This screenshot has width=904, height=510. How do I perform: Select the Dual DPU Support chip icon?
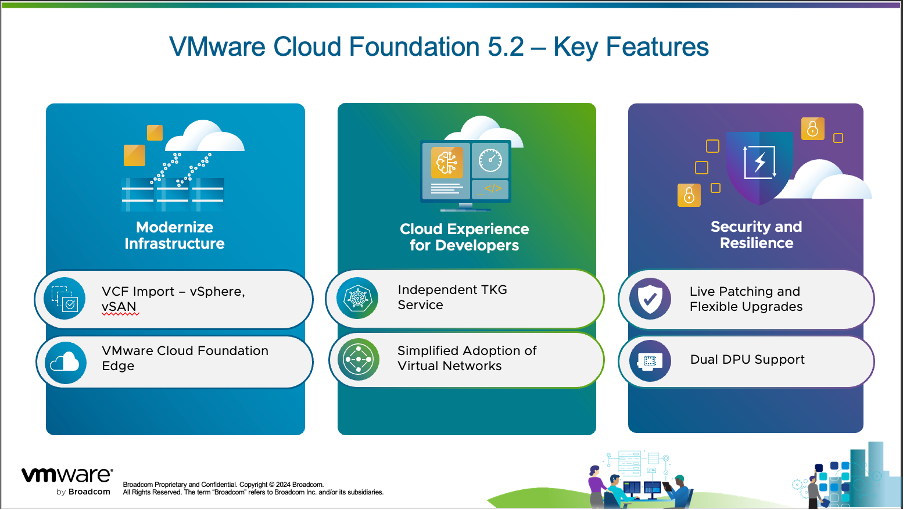[649, 360]
